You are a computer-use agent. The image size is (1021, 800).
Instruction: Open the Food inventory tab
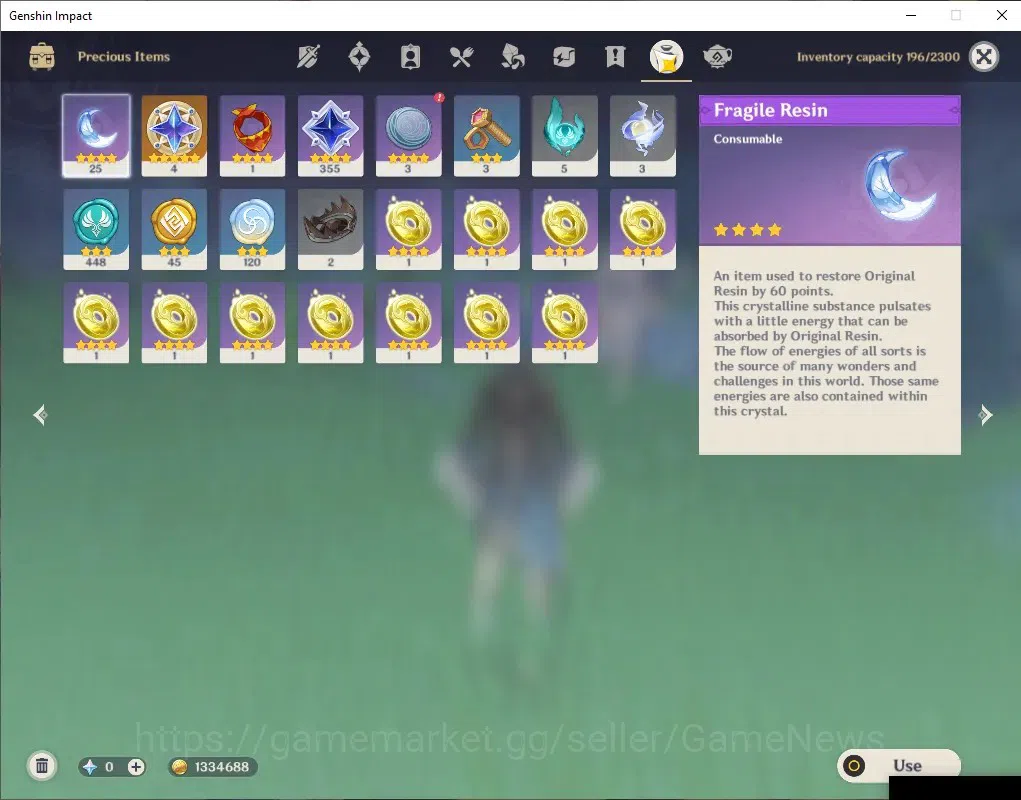[x=461, y=57]
